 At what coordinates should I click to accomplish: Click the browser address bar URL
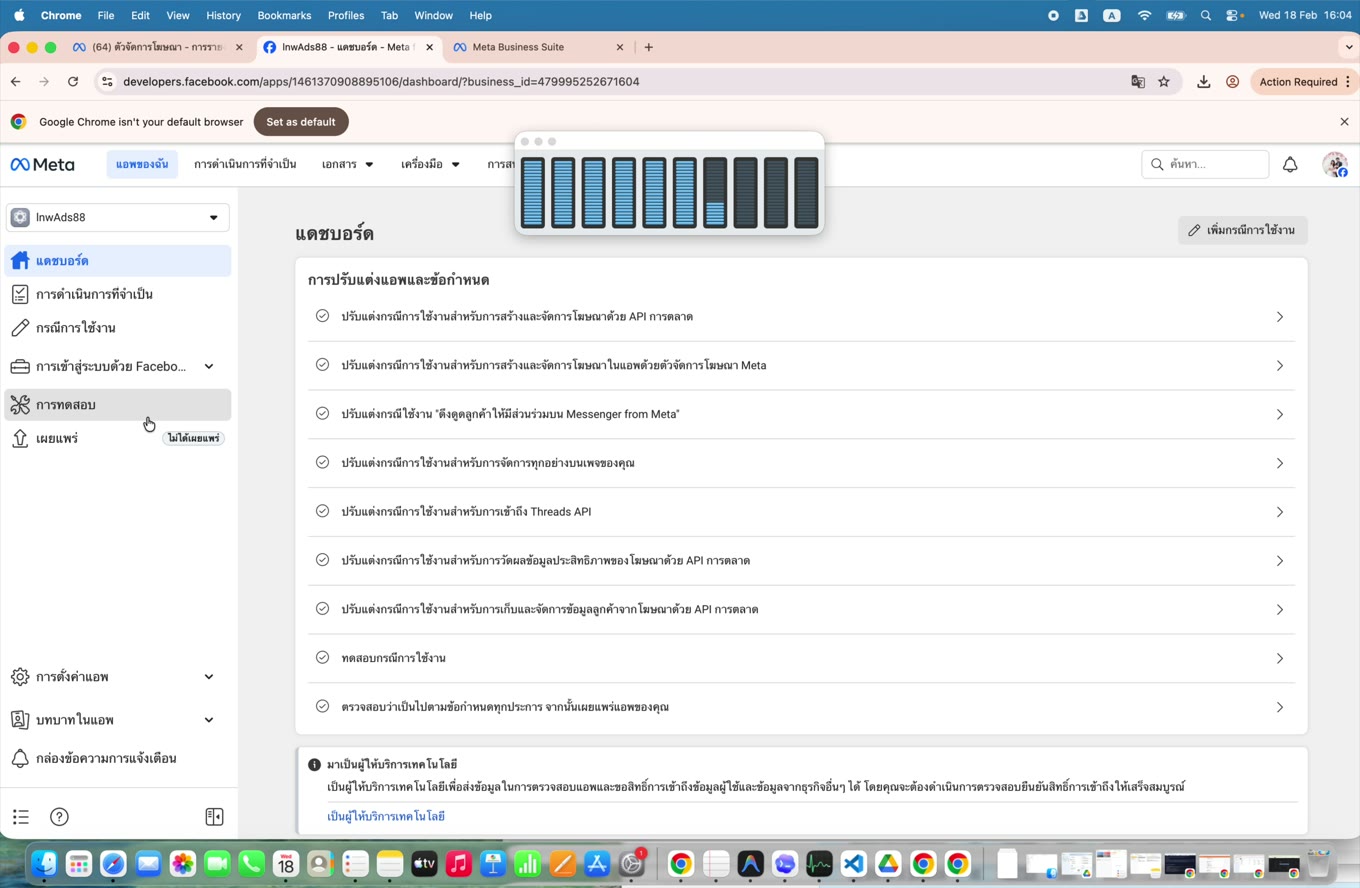click(x=381, y=82)
